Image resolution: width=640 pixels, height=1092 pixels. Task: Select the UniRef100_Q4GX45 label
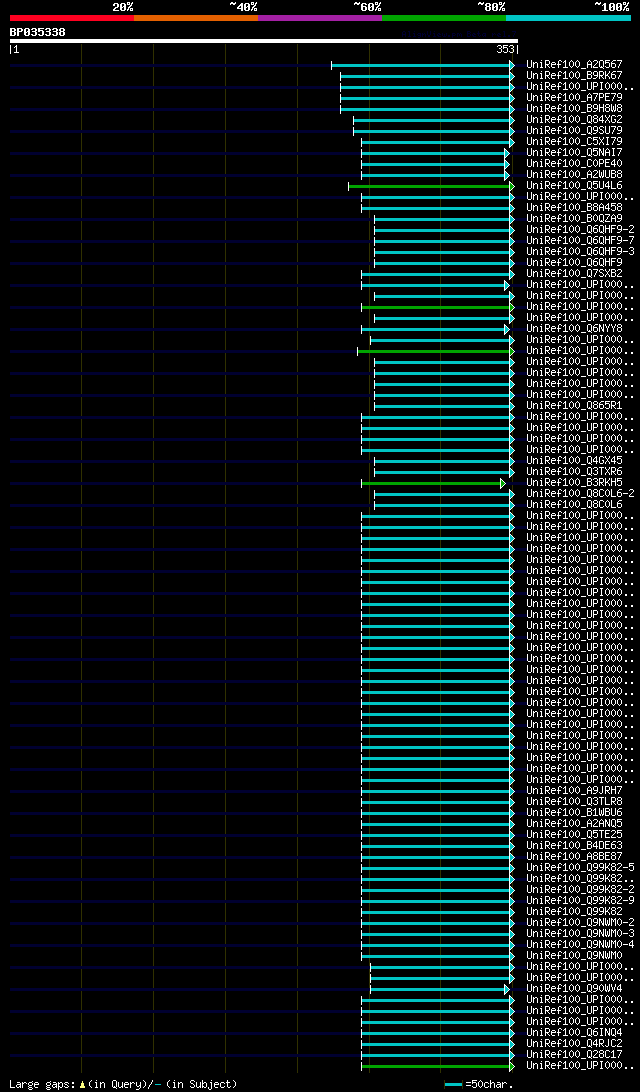click(574, 461)
